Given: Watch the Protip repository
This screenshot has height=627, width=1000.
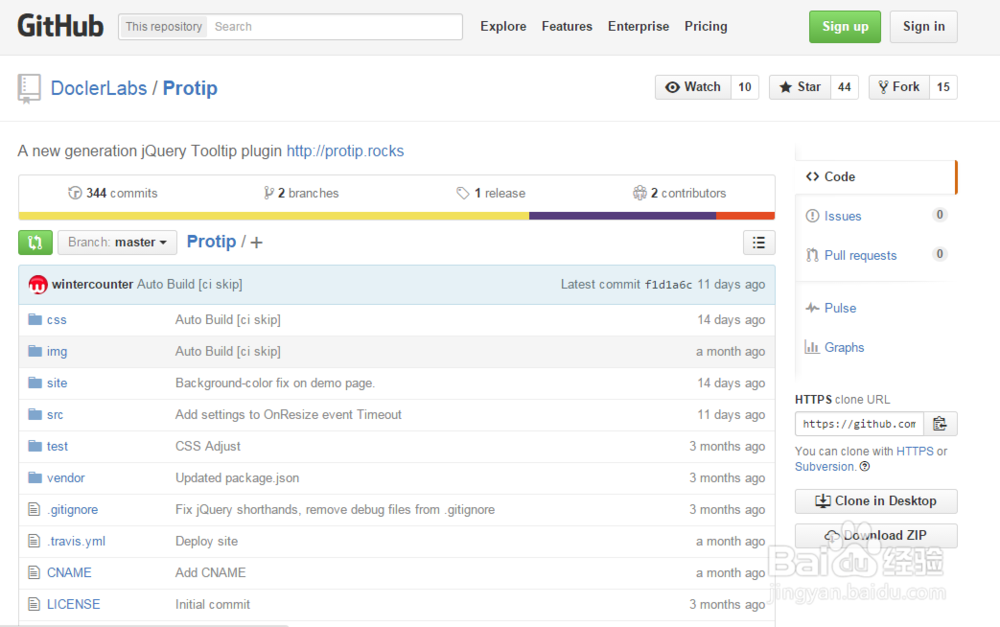Looking at the screenshot, I should point(692,87).
